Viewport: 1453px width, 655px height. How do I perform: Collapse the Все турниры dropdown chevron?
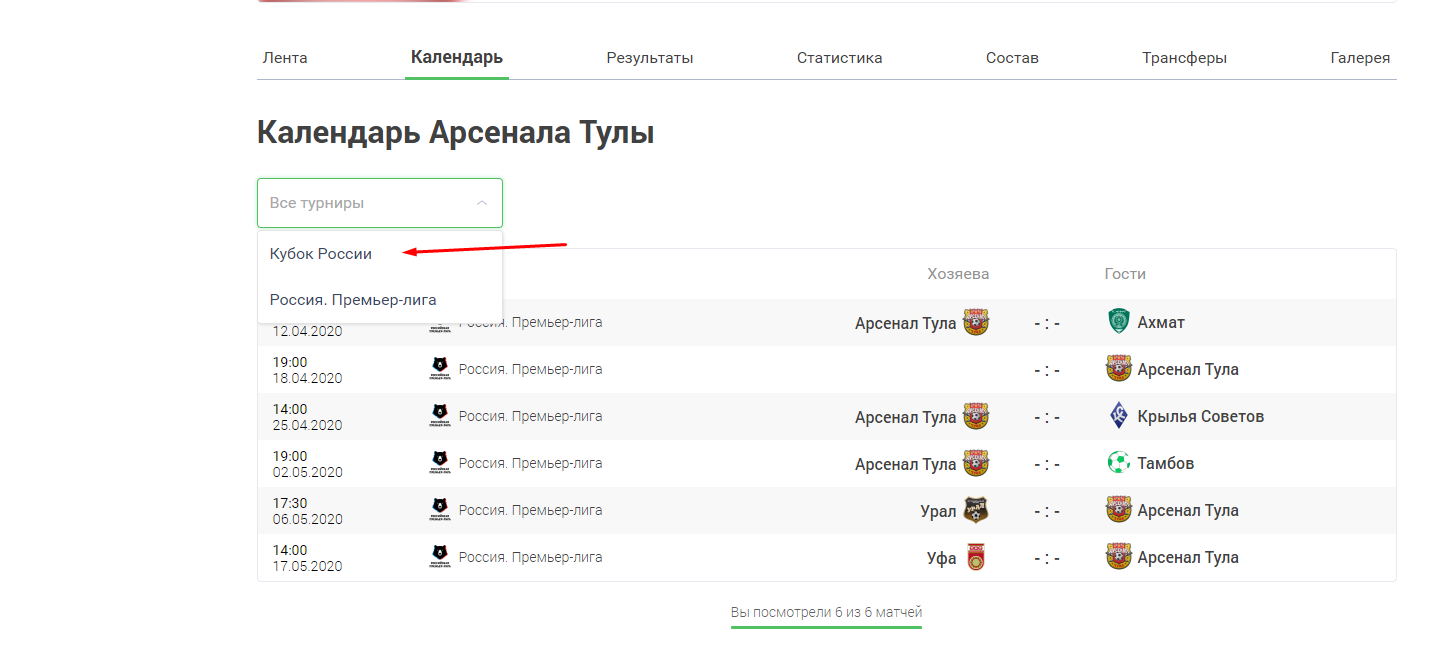[482, 203]
